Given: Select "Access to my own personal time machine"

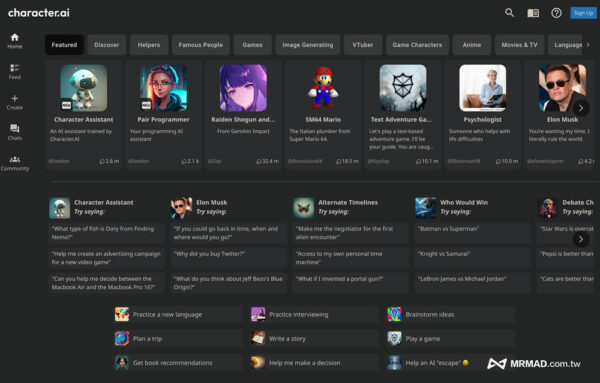Looking at the screenshot, I should point(351,258).
